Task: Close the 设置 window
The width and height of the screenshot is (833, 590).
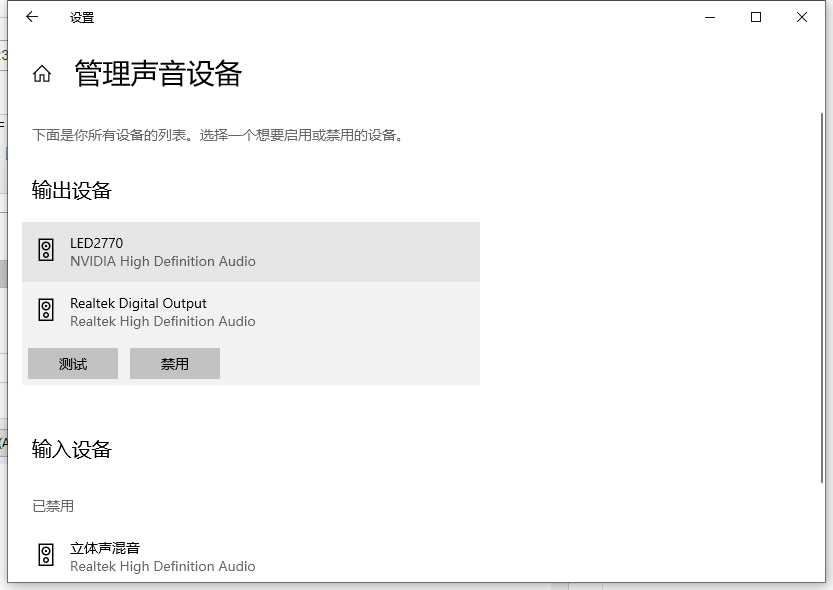Action: click(x=802, y=17)
